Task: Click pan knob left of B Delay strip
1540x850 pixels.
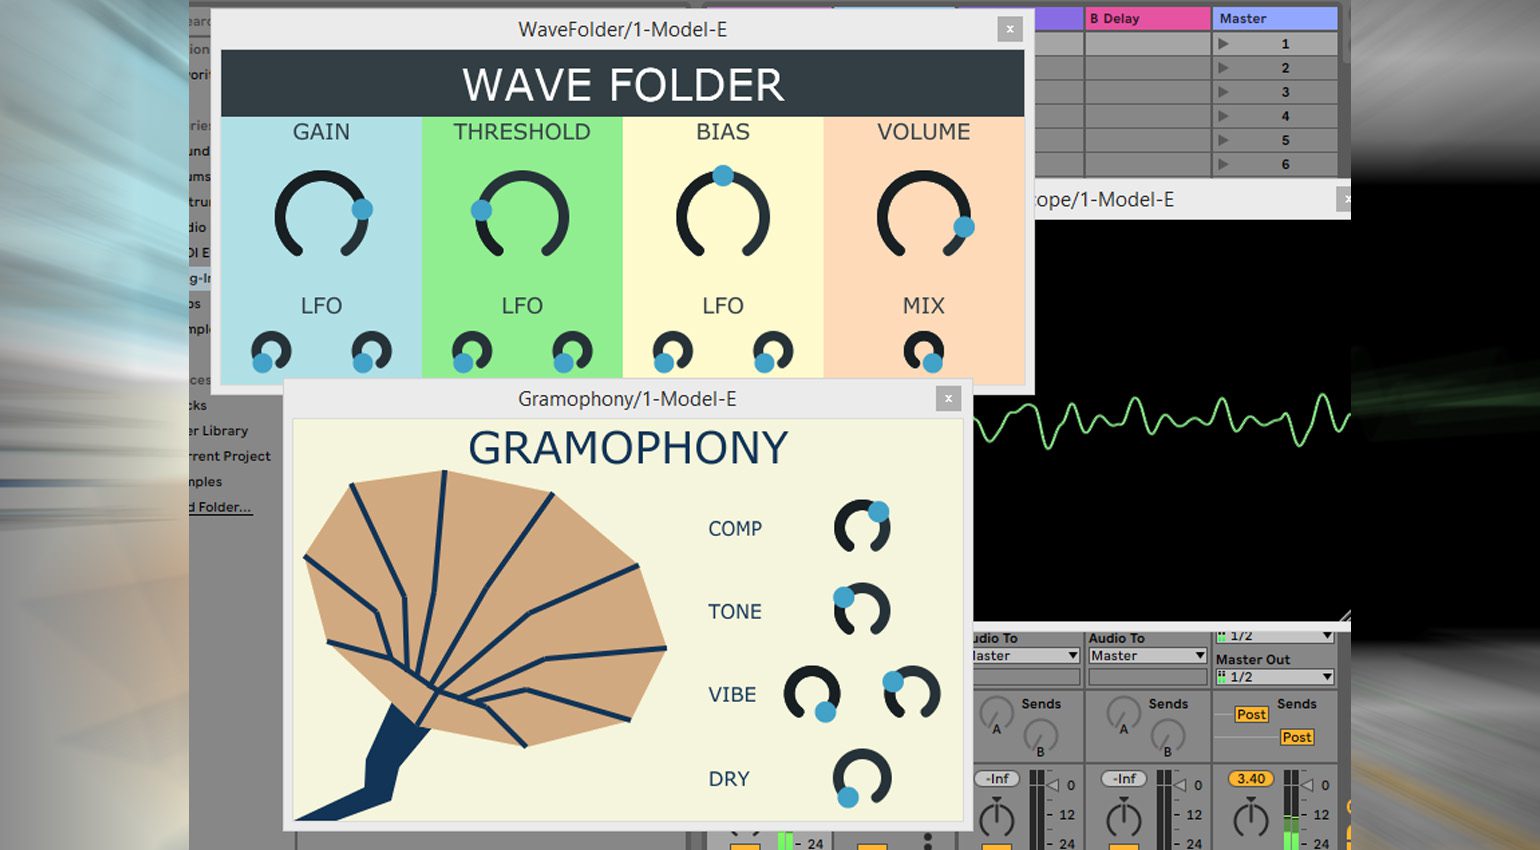Action: [x=997, y=817]
